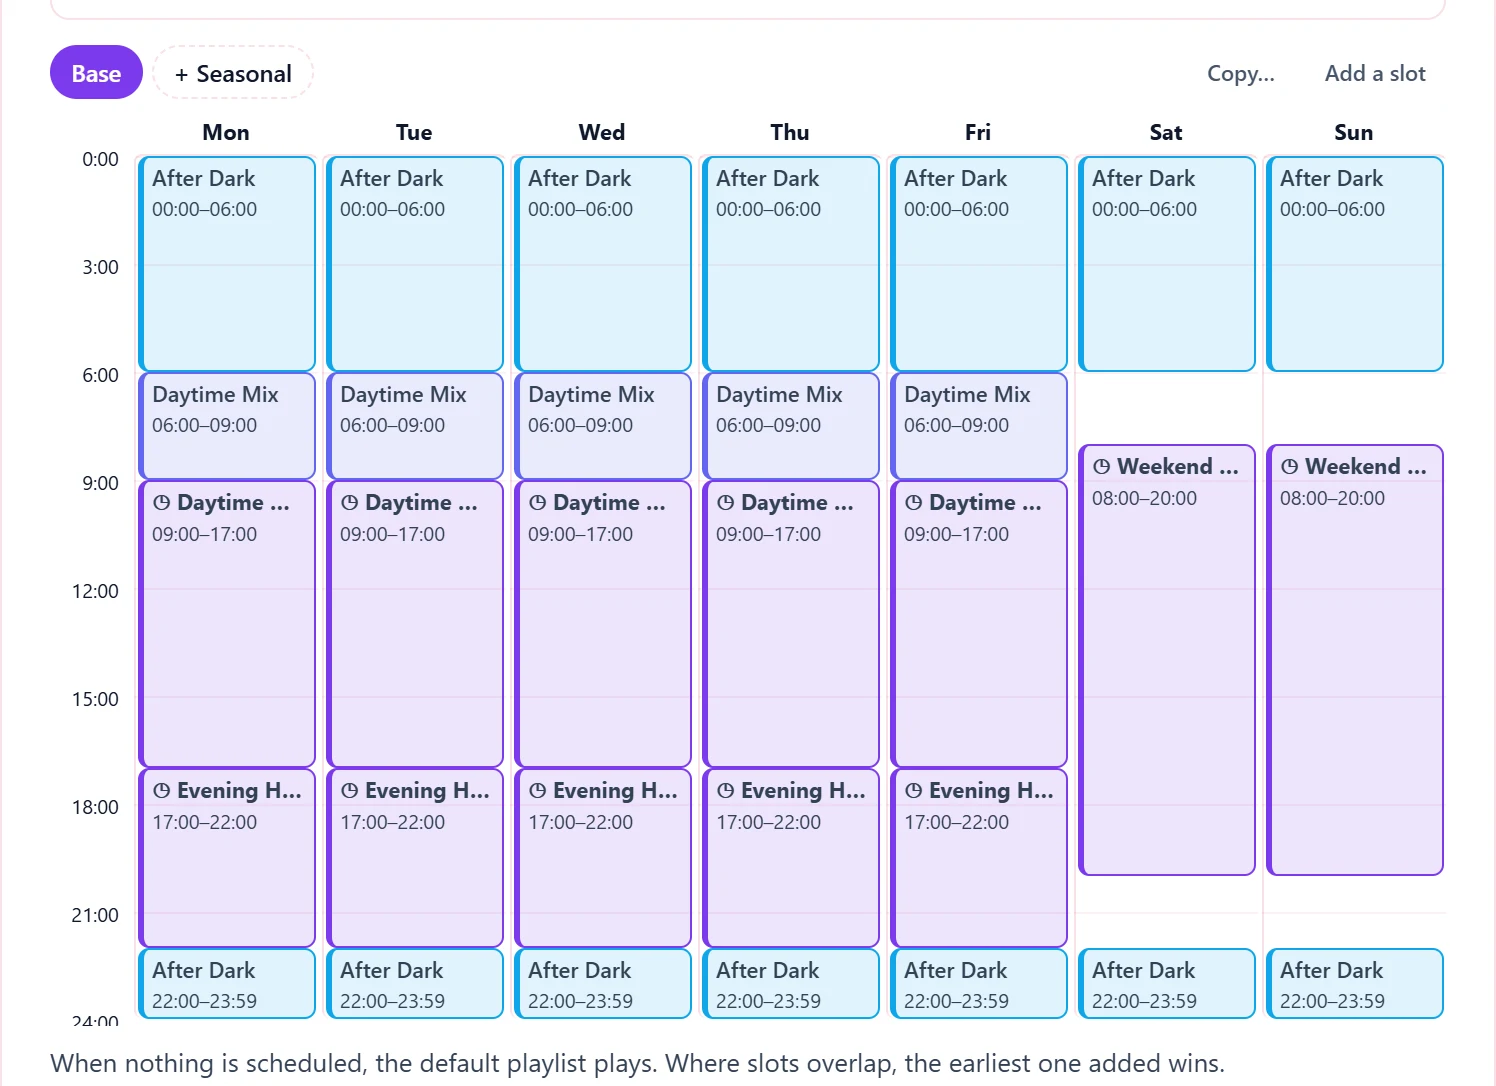
Task: Select the Base schedule tab
Action: point(96,73)
